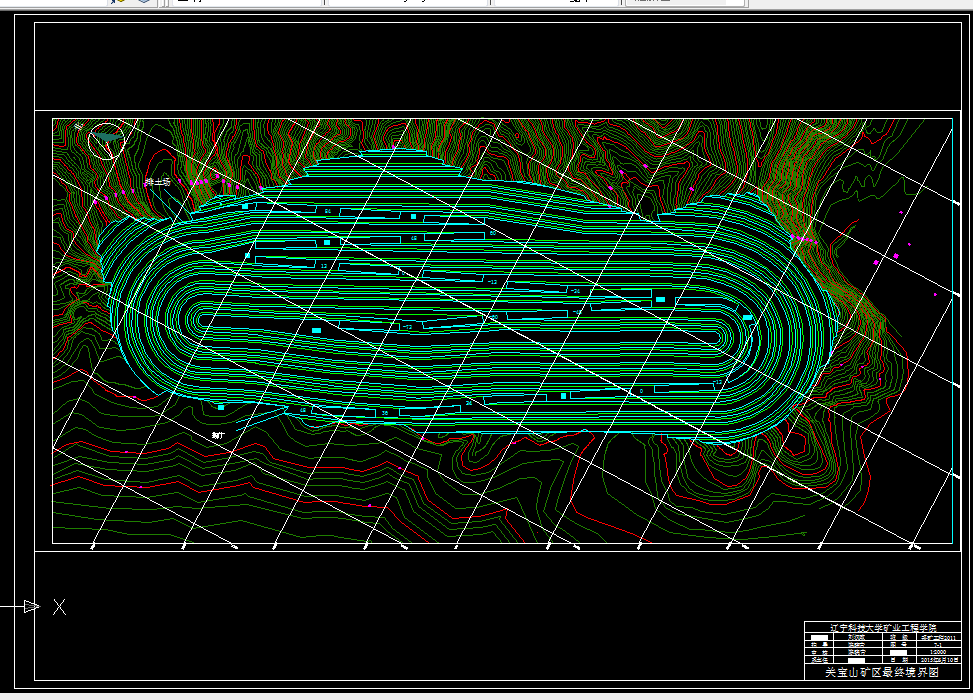The width and height of the screenshot is (973, 700).
Task: Select the bench elevation label 36
Action: [385, 413]
